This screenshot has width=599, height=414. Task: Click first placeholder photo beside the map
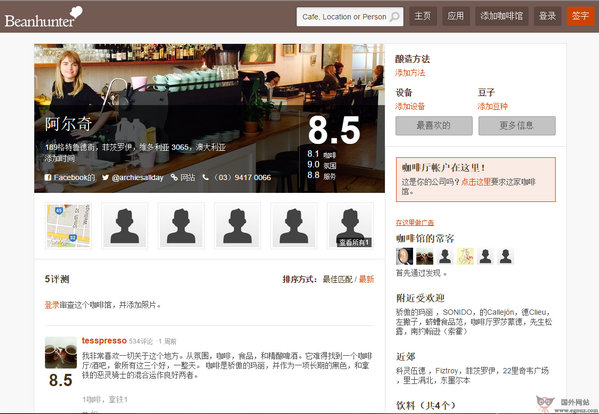click(125, 226)
